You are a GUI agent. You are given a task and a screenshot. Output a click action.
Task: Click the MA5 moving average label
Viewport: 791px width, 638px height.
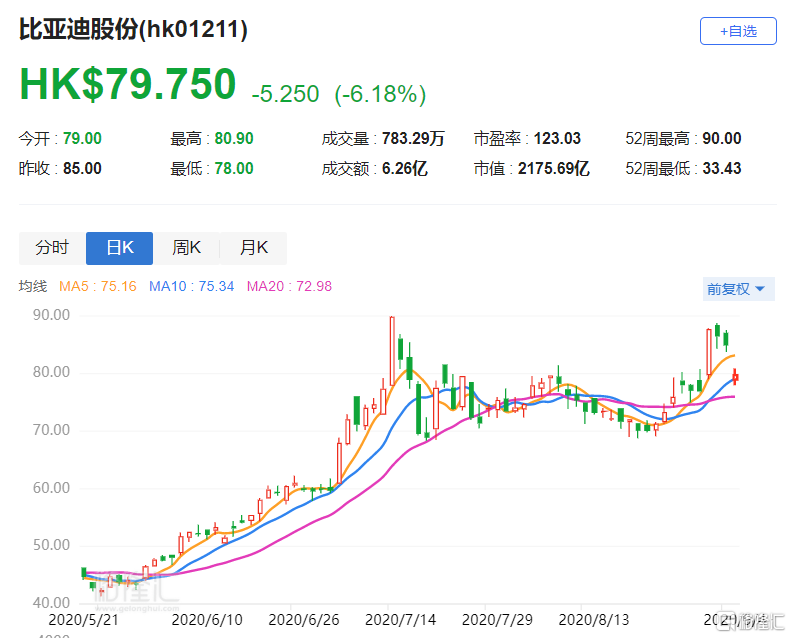(97, 286)
